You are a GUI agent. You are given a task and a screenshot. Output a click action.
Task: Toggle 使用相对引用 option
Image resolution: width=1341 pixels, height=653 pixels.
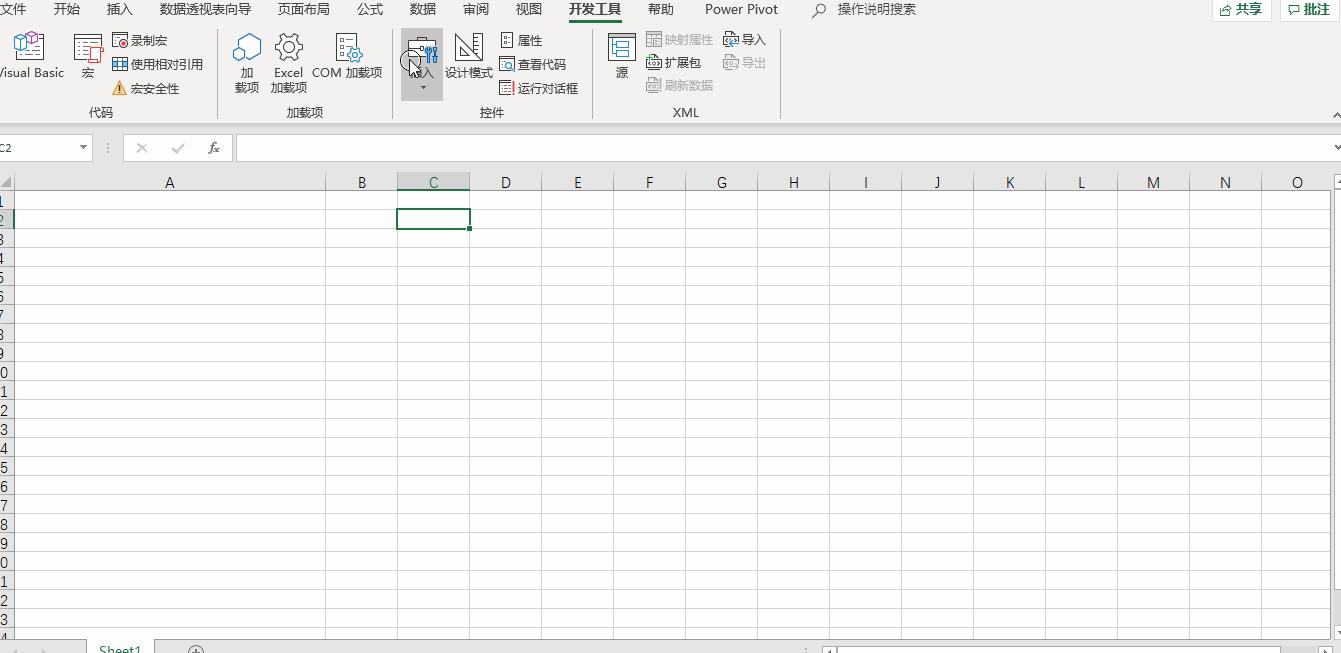(158, 64)
